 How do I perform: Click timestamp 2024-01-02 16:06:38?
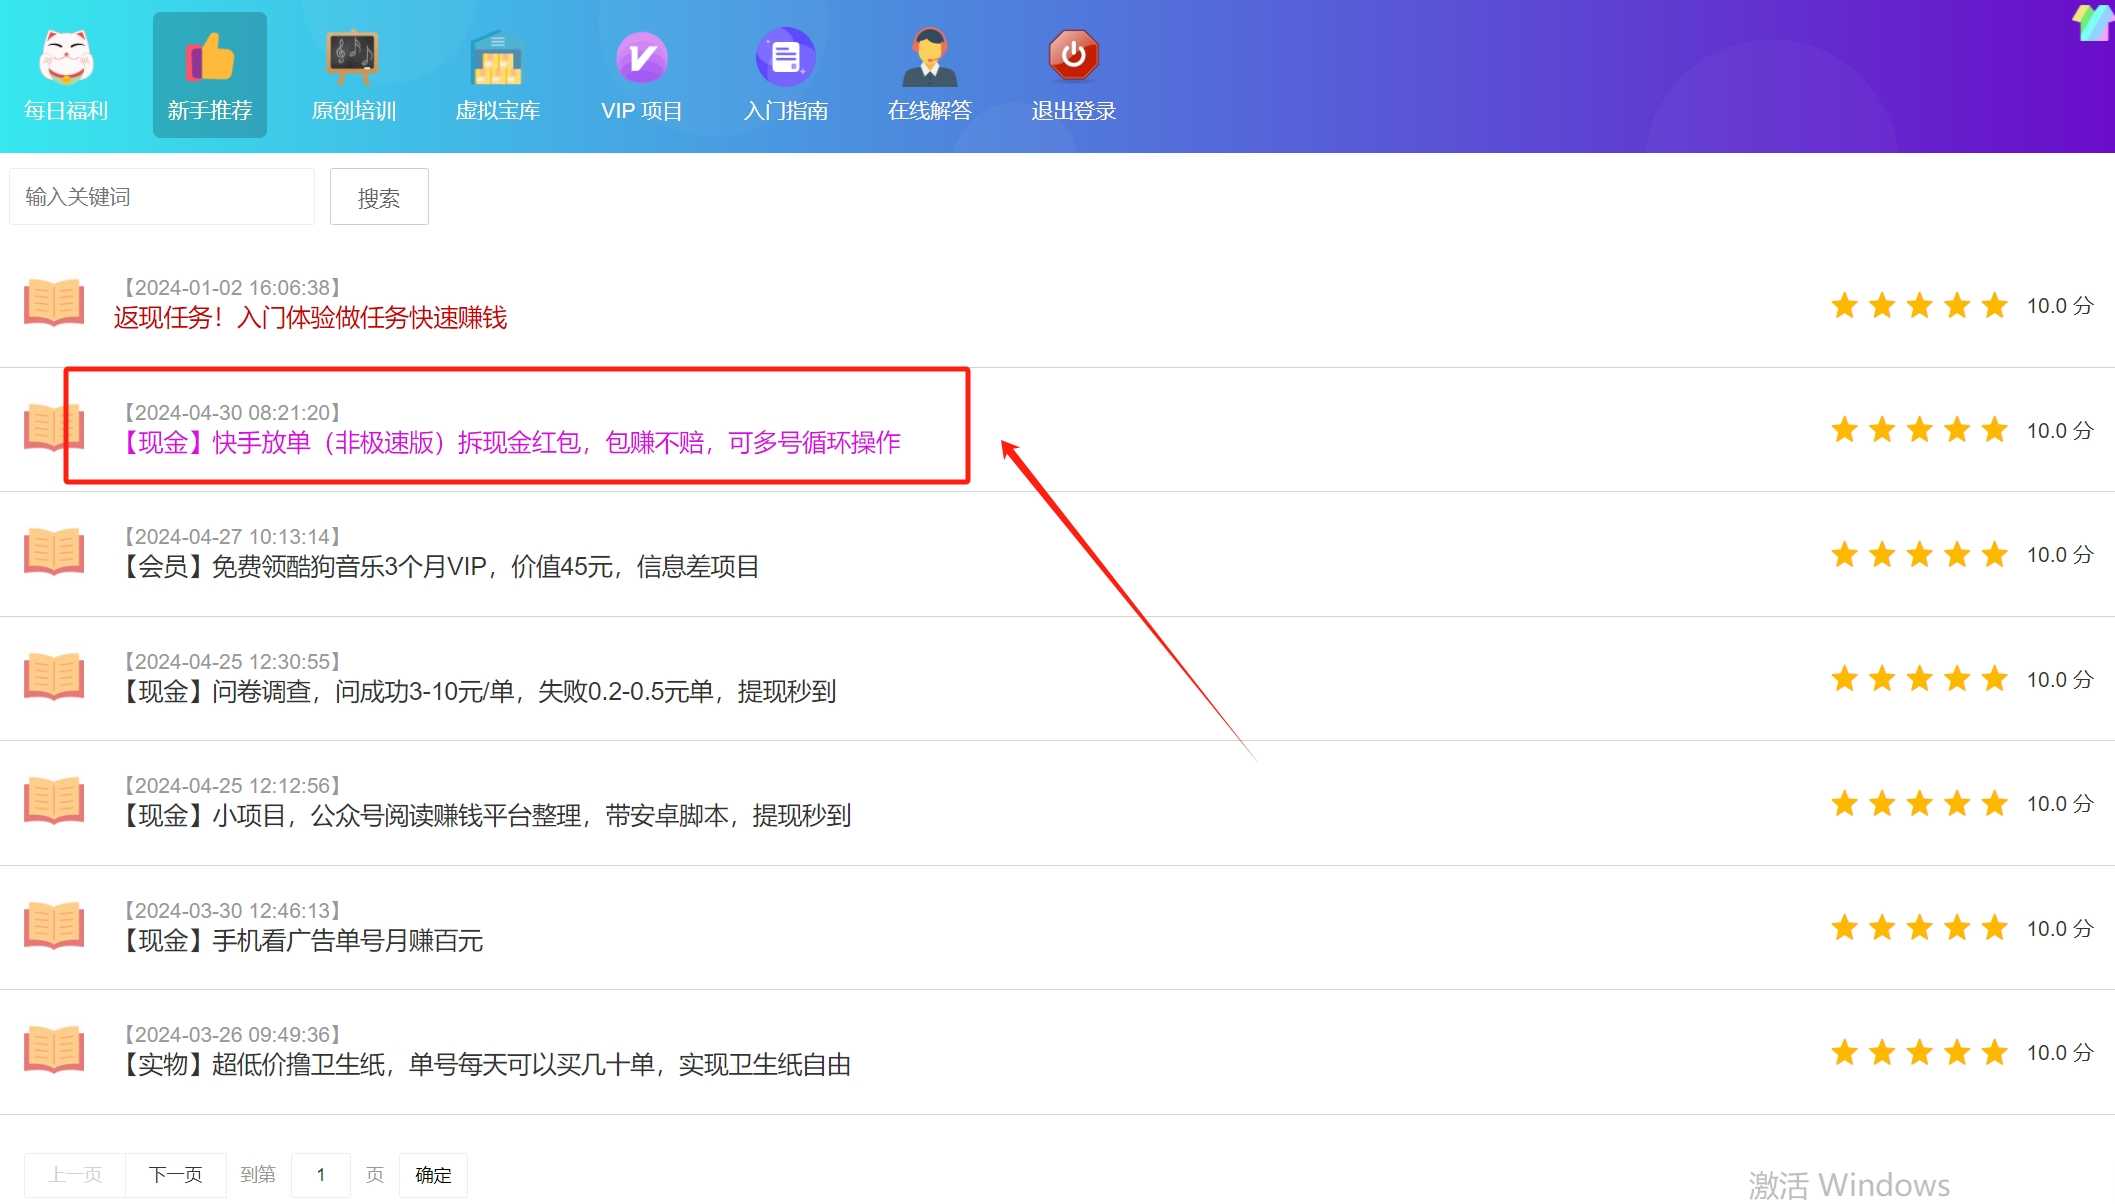pos(232,288)
